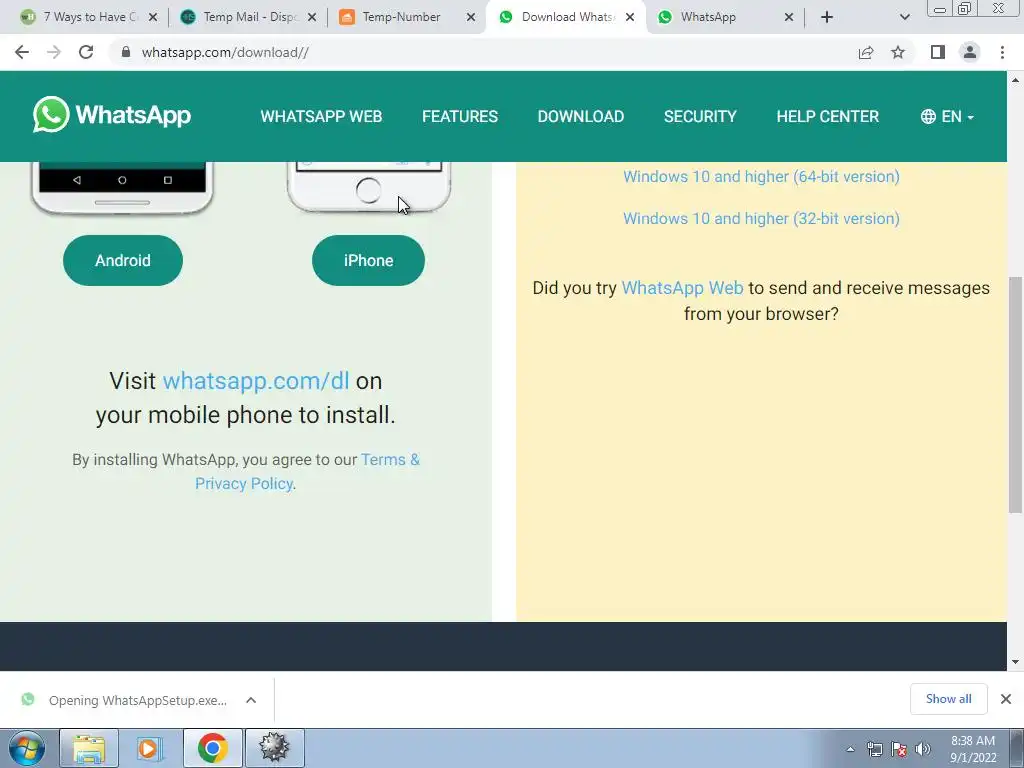
Task: Click the iPhone device image
Action: tap(368, 187)
